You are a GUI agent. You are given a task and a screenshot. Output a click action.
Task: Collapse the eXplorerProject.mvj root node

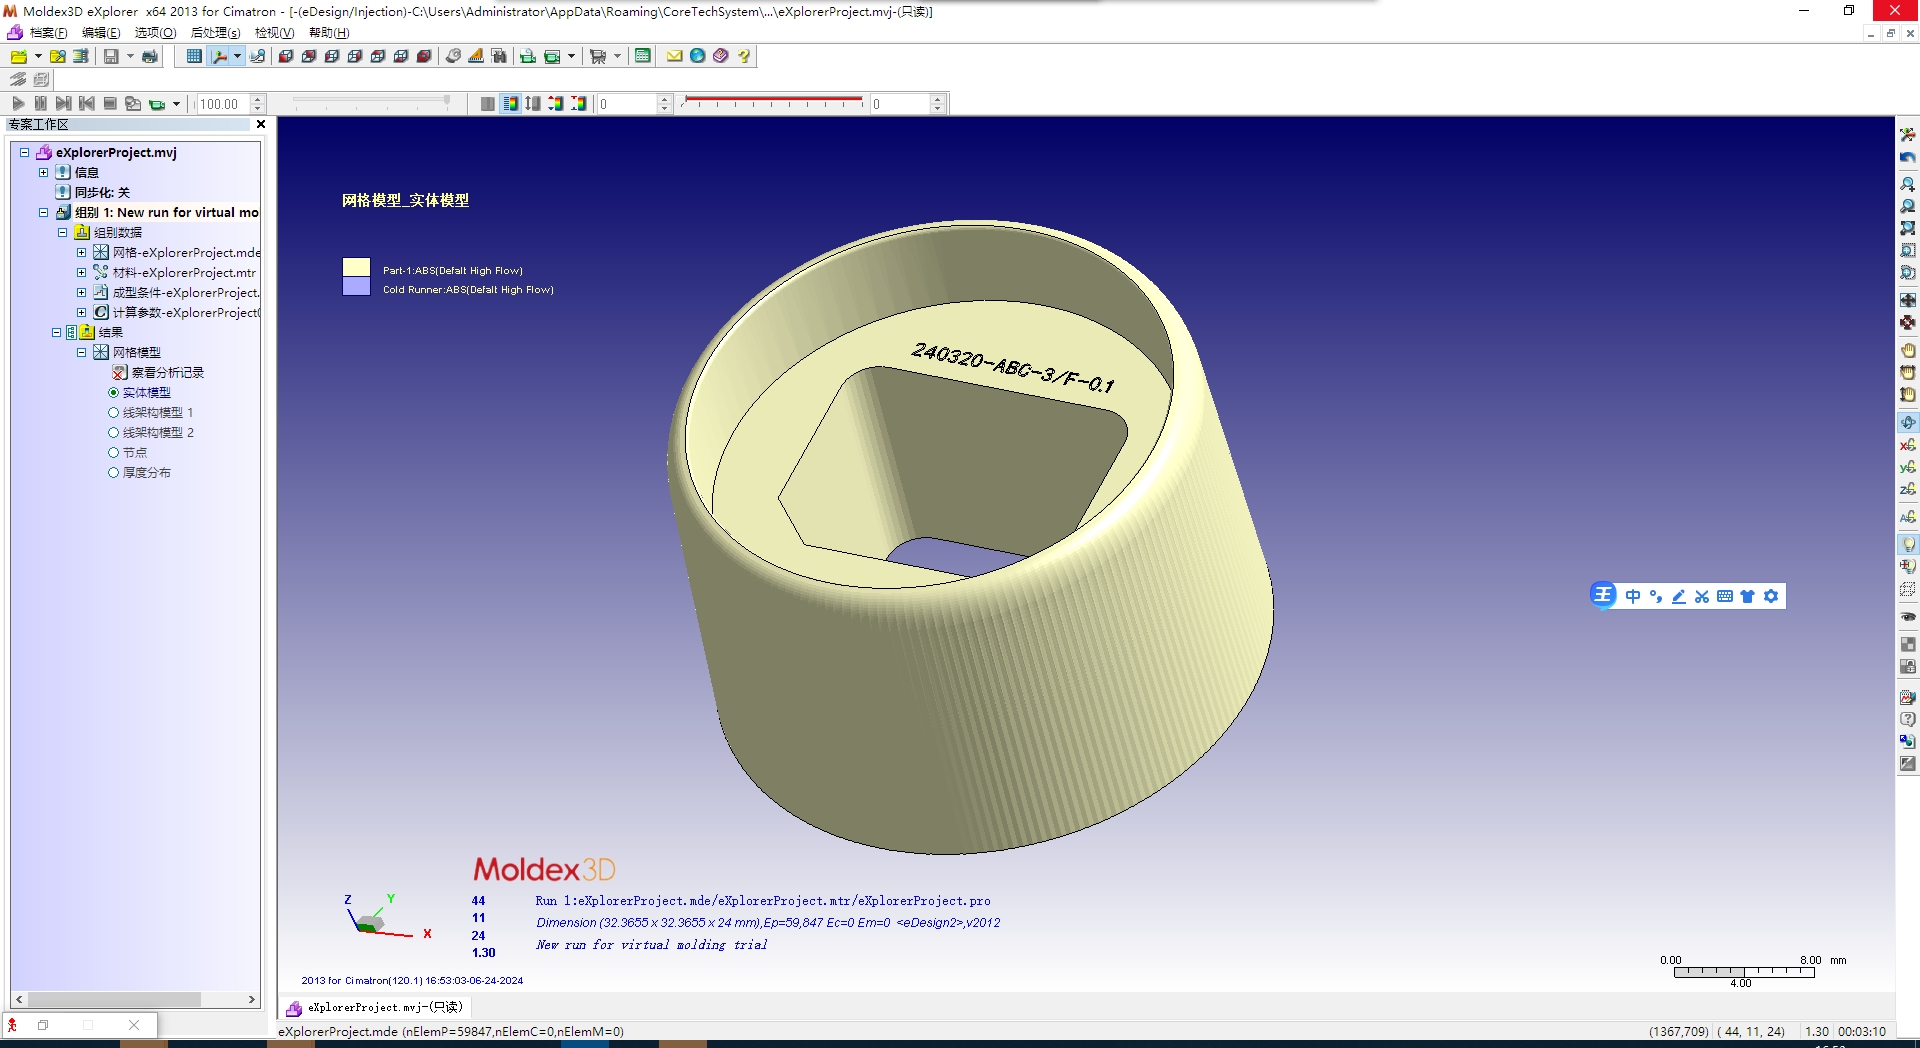point(25,153)
